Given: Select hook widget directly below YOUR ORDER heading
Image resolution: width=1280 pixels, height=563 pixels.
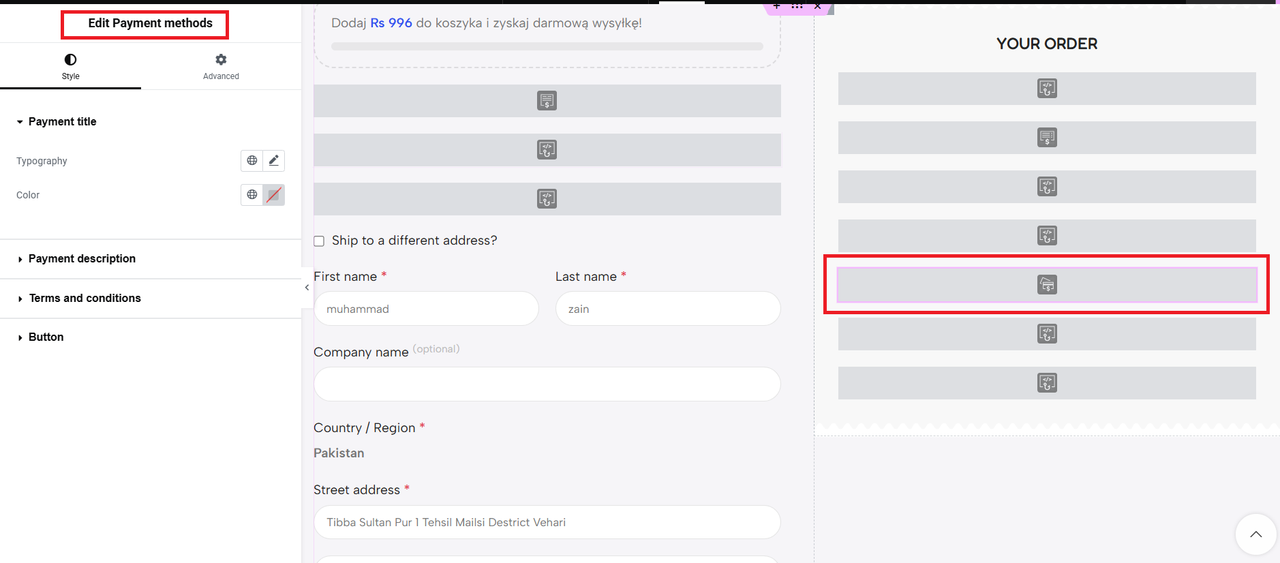Looking at the screenshot, I should (1047, 89).
